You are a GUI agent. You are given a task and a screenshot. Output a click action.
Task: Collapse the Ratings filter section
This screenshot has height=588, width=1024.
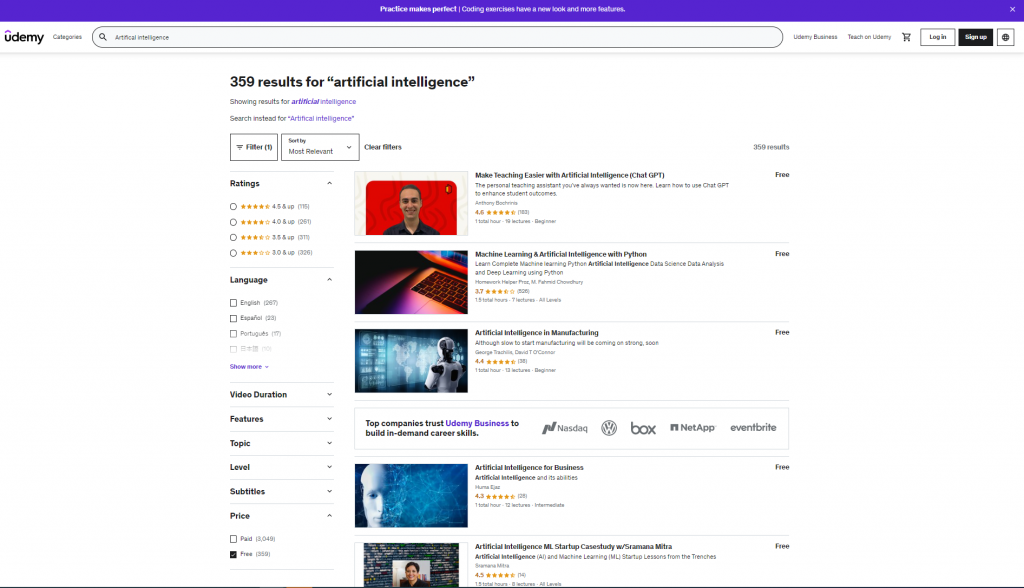tap(329, 184)
